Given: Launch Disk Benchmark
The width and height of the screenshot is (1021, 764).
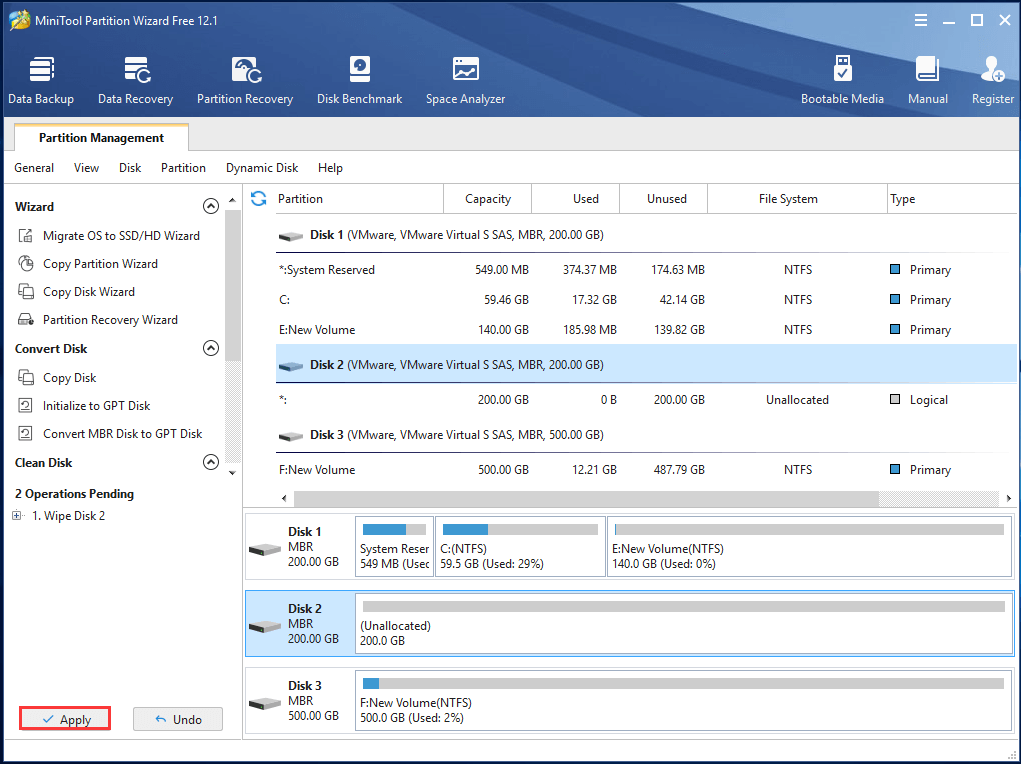Looking at the screenshot, I should (359, 79).
